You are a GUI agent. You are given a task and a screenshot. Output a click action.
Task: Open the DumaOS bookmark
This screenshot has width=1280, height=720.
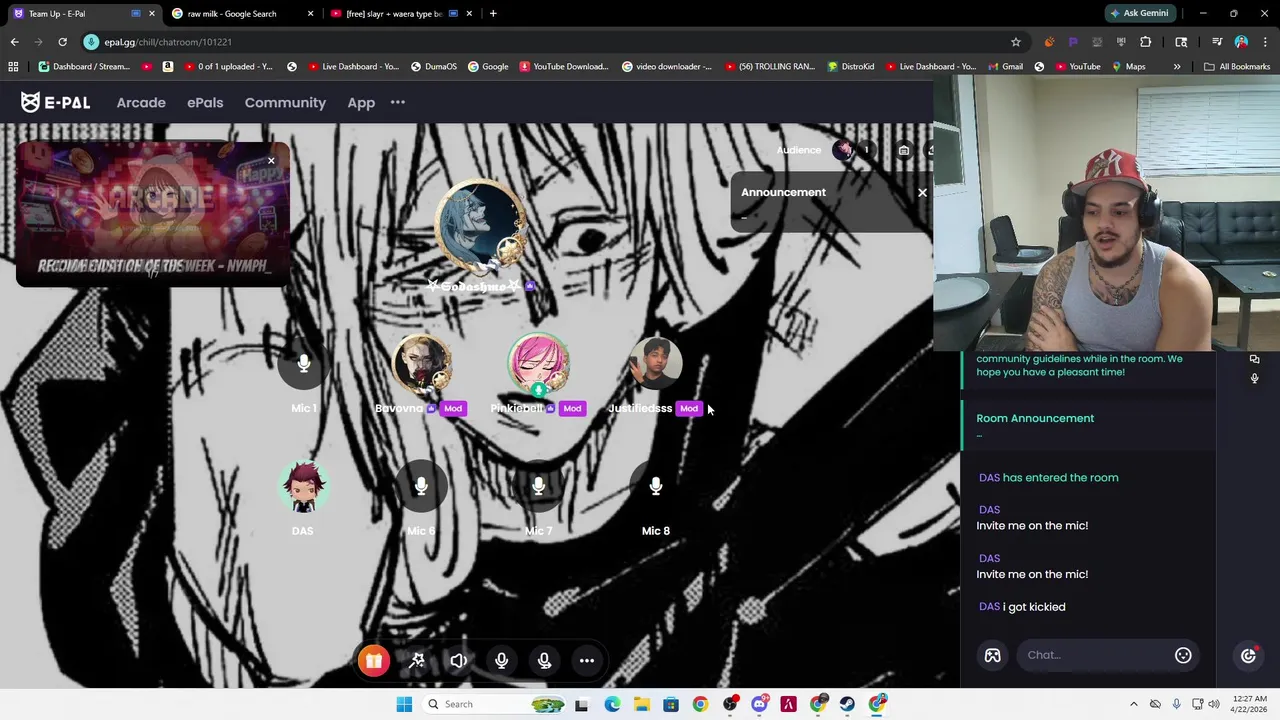(x=432, y=67)
